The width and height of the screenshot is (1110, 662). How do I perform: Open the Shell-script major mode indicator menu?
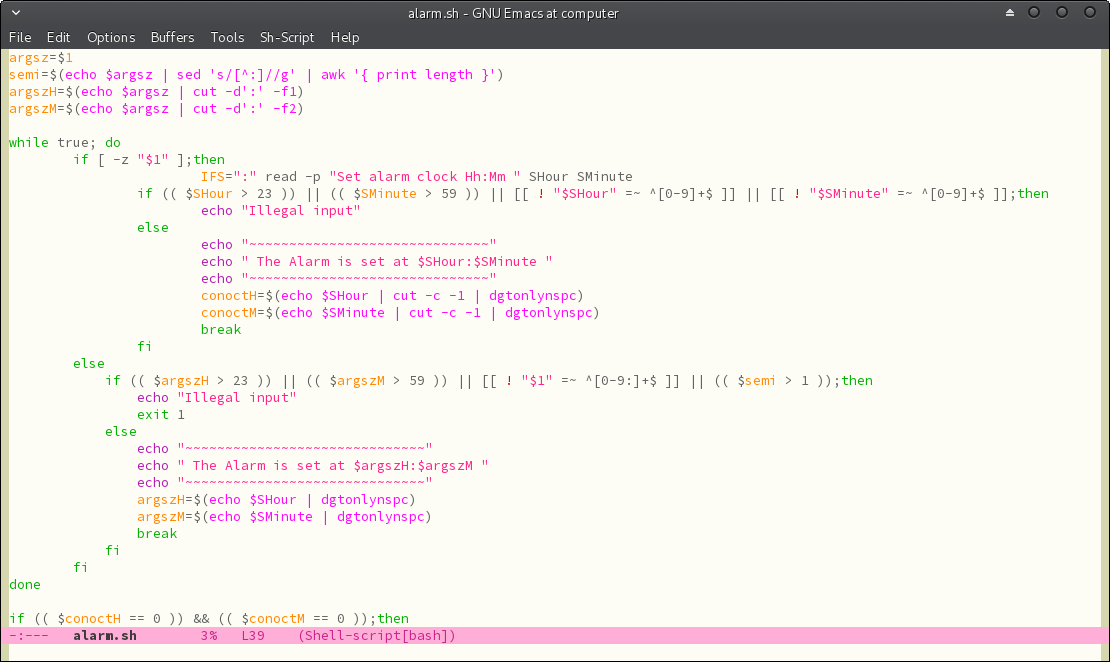[x=376, y=636]
